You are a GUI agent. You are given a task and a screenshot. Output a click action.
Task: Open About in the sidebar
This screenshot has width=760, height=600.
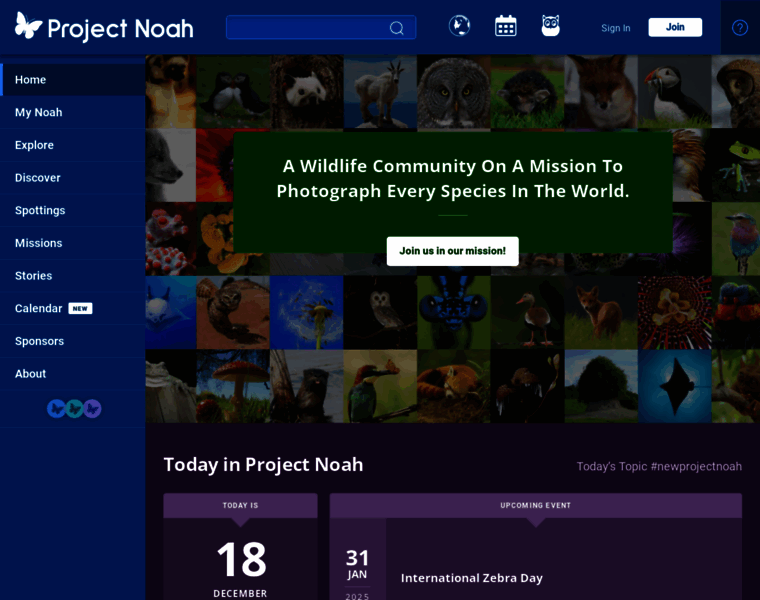point(73,374)
